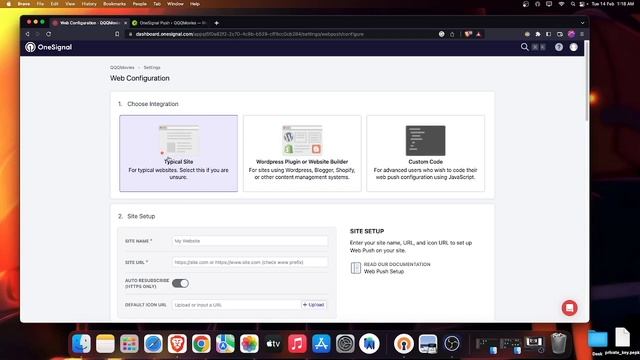Launch OBS Studio from the dock
The image size is (640, 360).
click(x=452, y=344)
